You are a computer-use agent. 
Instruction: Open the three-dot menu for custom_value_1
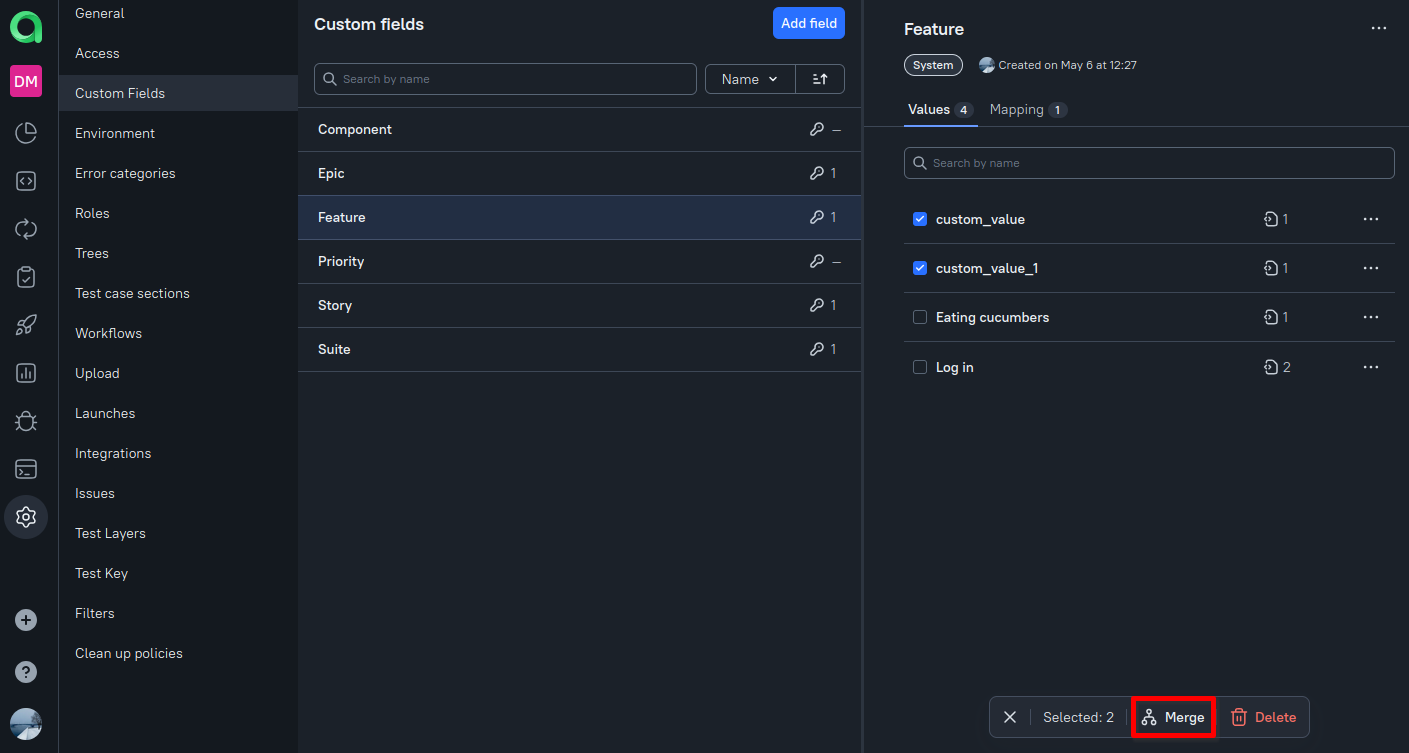tap(1370, 268)
